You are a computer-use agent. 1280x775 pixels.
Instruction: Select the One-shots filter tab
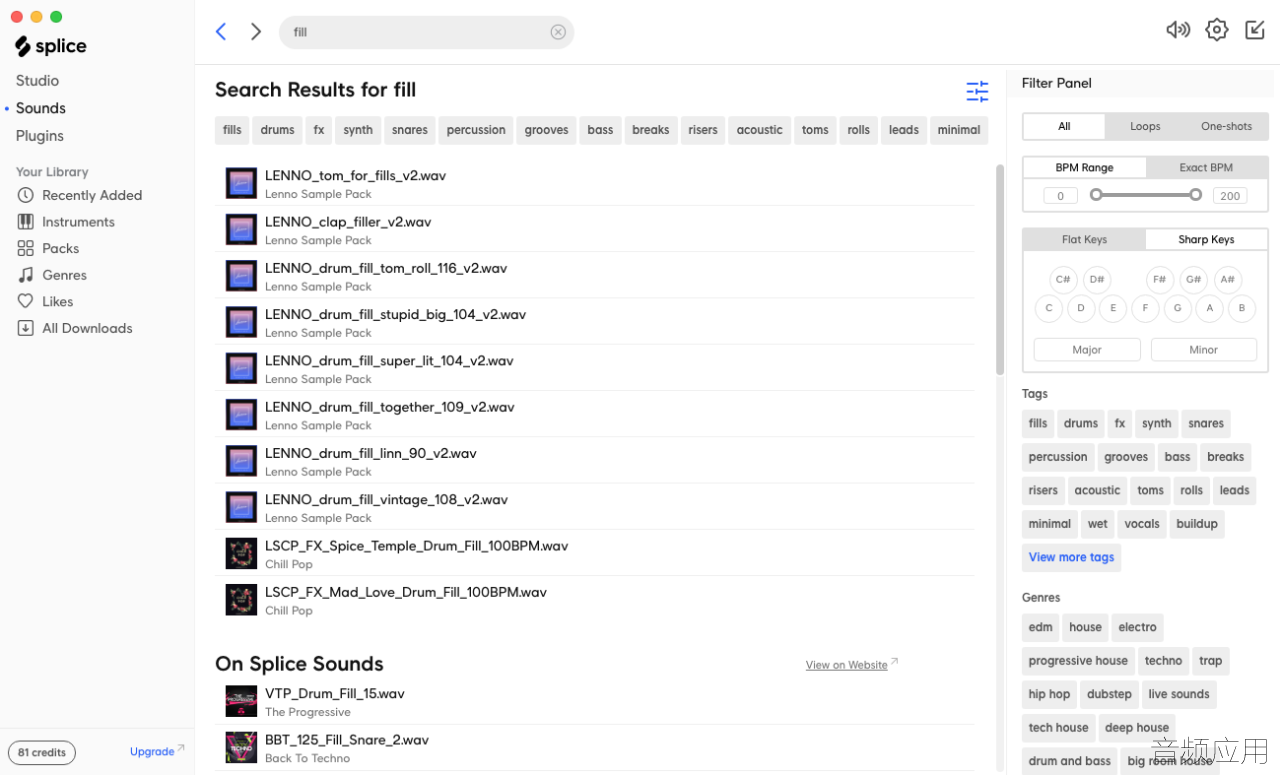coord(1226,126)
